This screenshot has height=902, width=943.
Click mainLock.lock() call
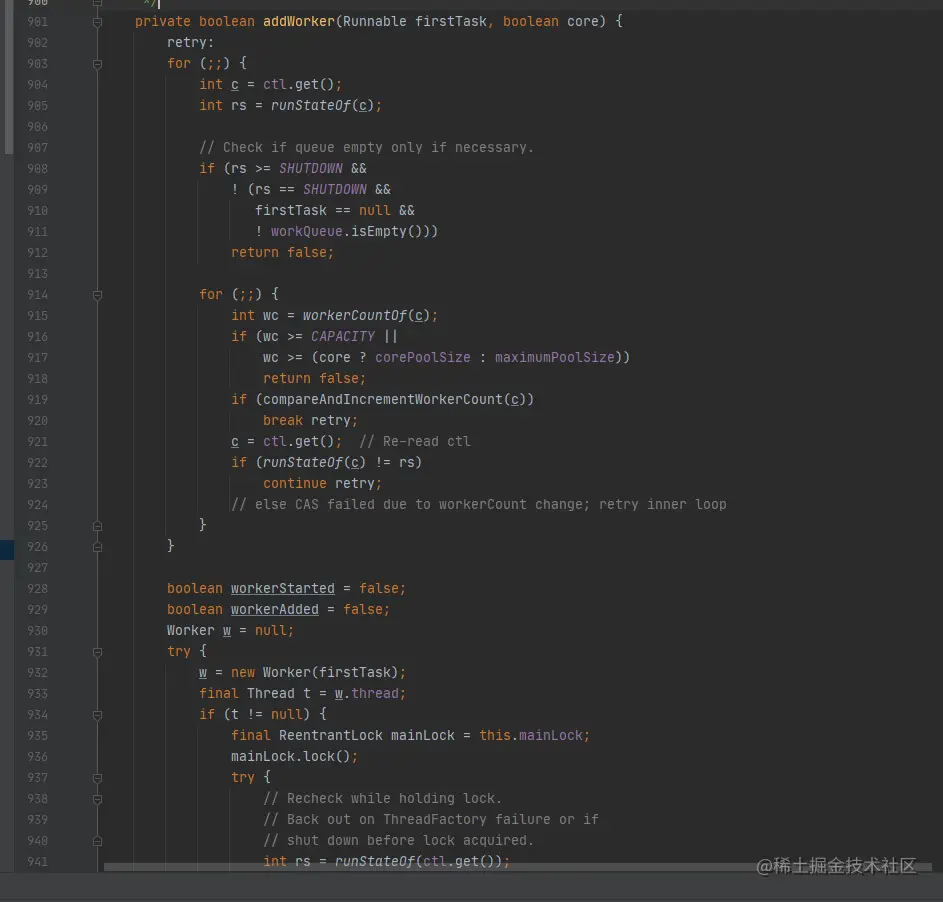[294, 757]
